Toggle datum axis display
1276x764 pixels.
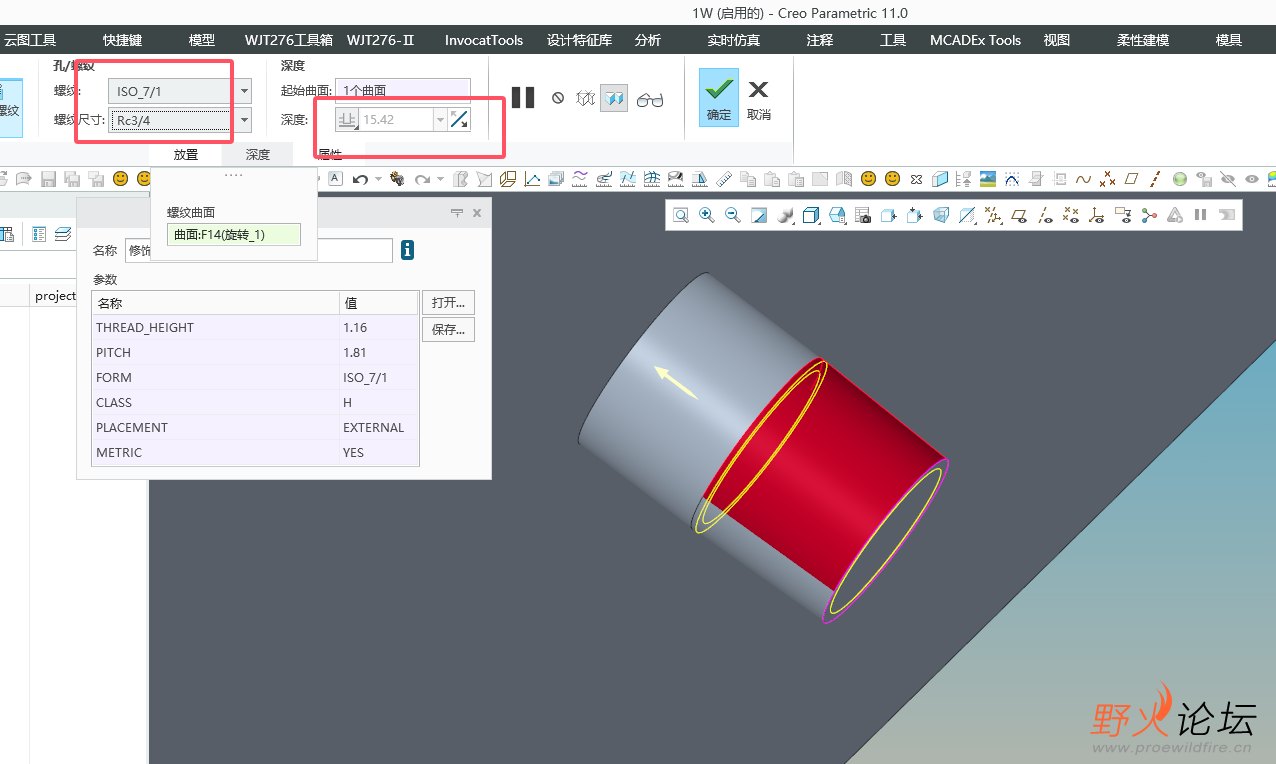pyautogui.click(x=1045, y=215)
